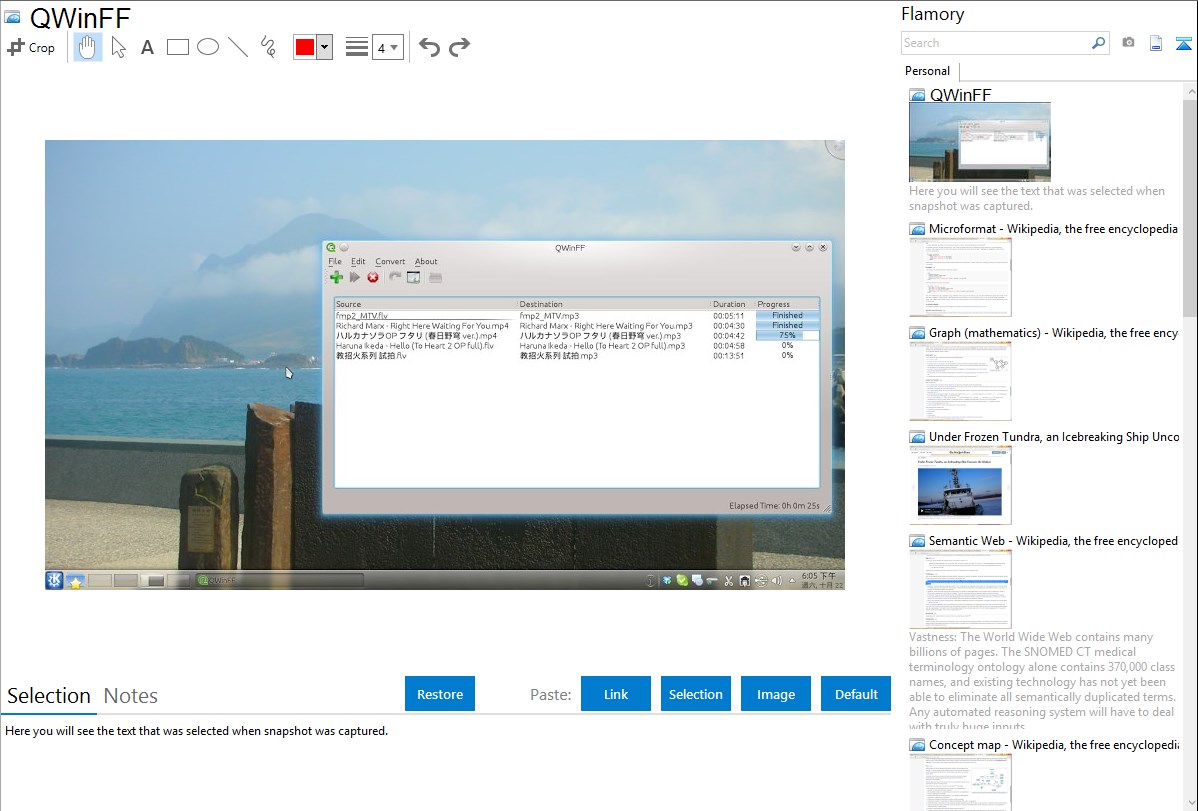Click the camera capture snapshot icon
The image size is (1198, 811).
click(1128, 43)
